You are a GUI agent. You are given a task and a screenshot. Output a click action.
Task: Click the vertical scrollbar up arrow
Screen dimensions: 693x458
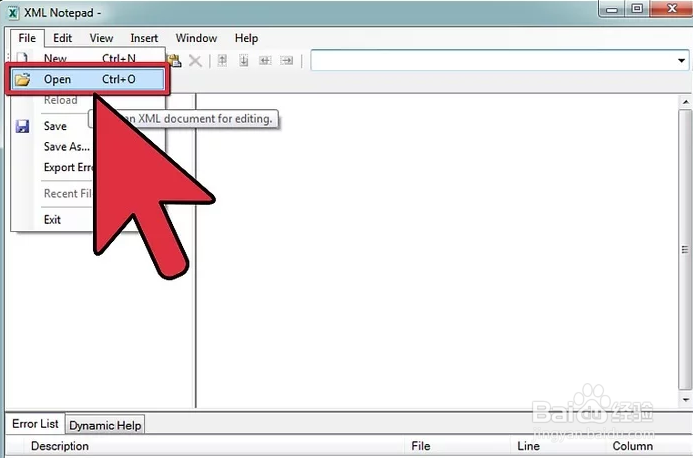685,102
